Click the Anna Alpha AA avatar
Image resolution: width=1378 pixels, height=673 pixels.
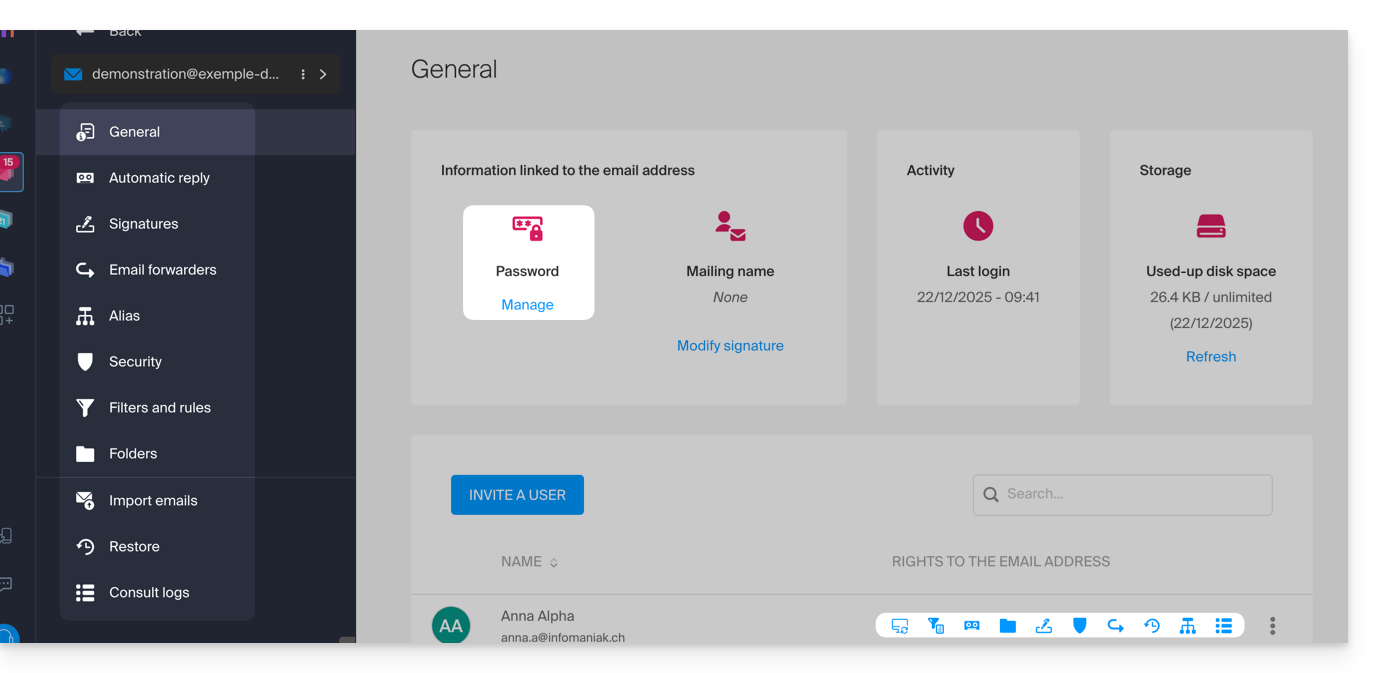[451, 626]
